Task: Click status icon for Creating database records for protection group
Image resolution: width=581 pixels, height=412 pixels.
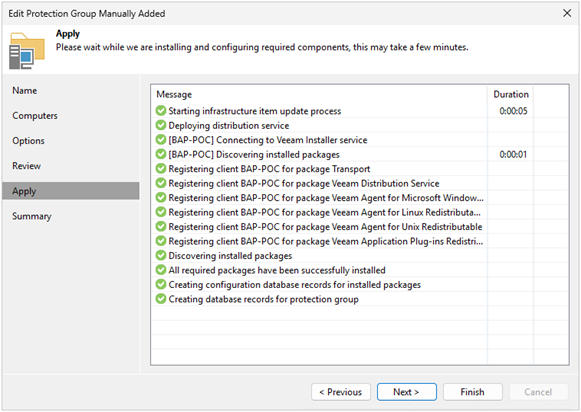Action: click(x=161, y=298)
